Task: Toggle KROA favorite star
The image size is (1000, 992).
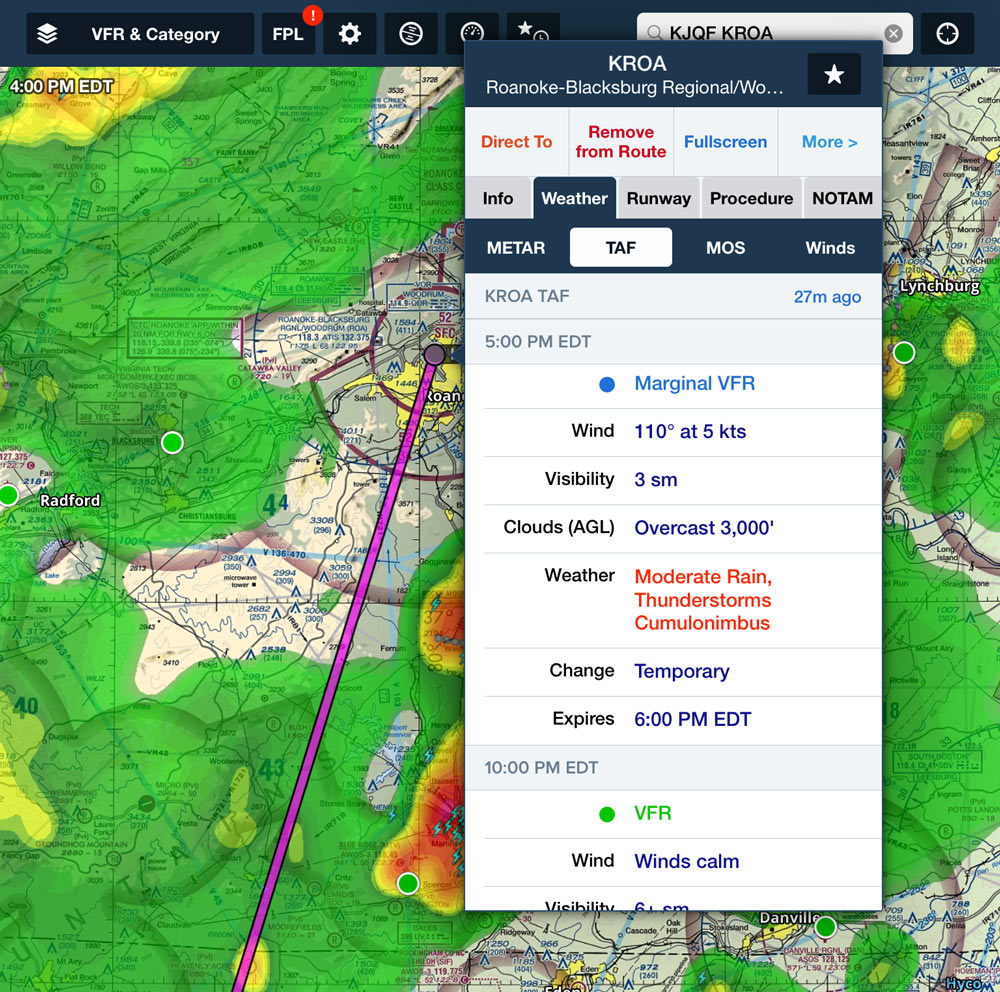Action: (x=834, y=75)
